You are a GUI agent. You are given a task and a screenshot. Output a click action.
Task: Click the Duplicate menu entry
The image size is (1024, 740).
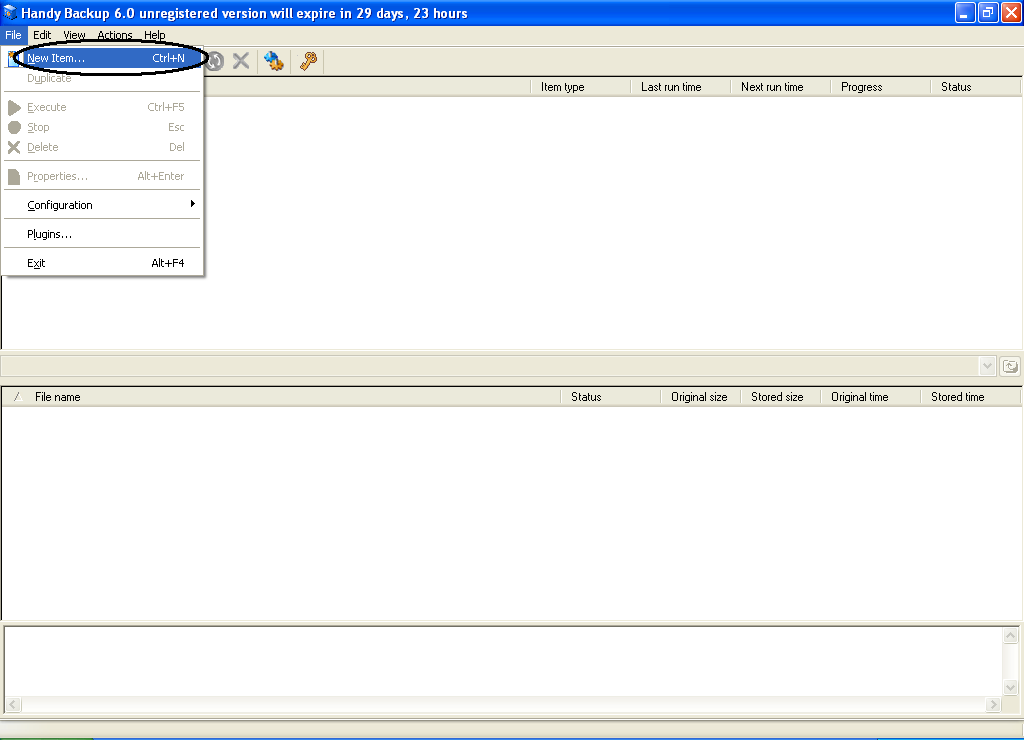pos(103,78)
